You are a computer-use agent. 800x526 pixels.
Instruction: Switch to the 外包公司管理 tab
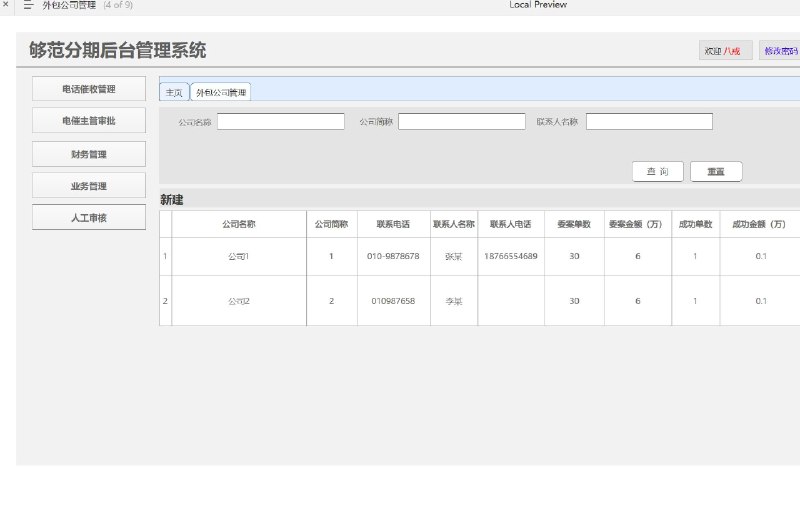(x=221, y=92)
